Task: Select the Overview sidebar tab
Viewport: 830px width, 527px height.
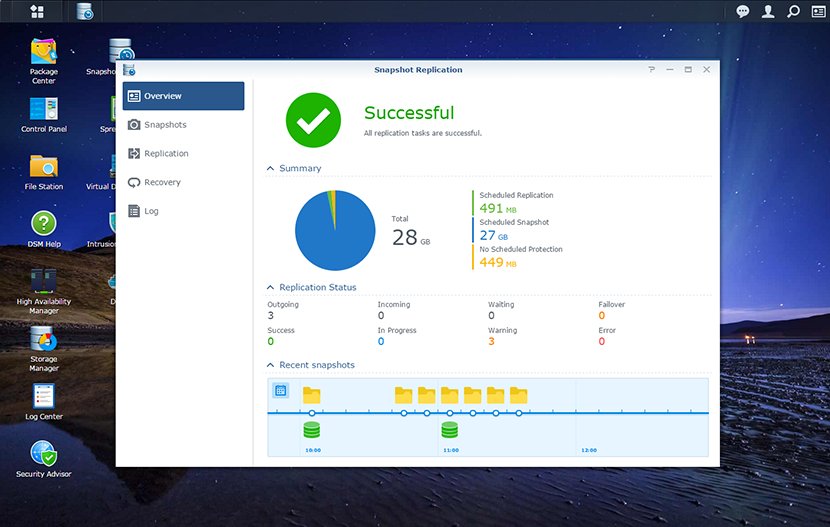Action: point(183,96)
